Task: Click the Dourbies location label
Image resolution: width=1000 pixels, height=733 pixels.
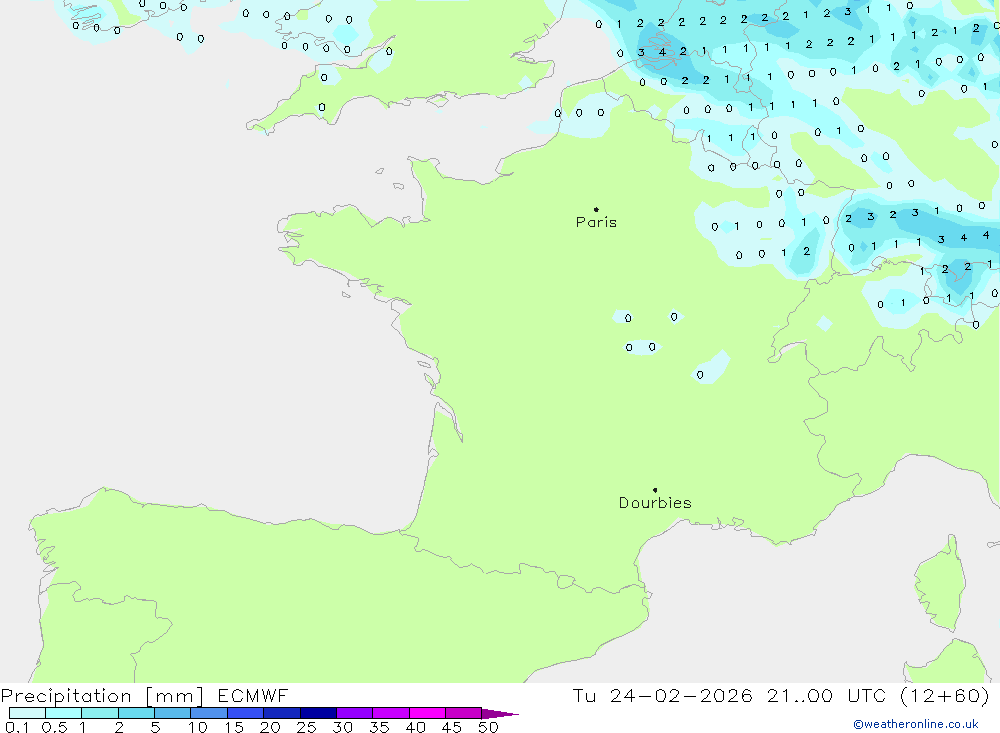Action: point(655,503)
